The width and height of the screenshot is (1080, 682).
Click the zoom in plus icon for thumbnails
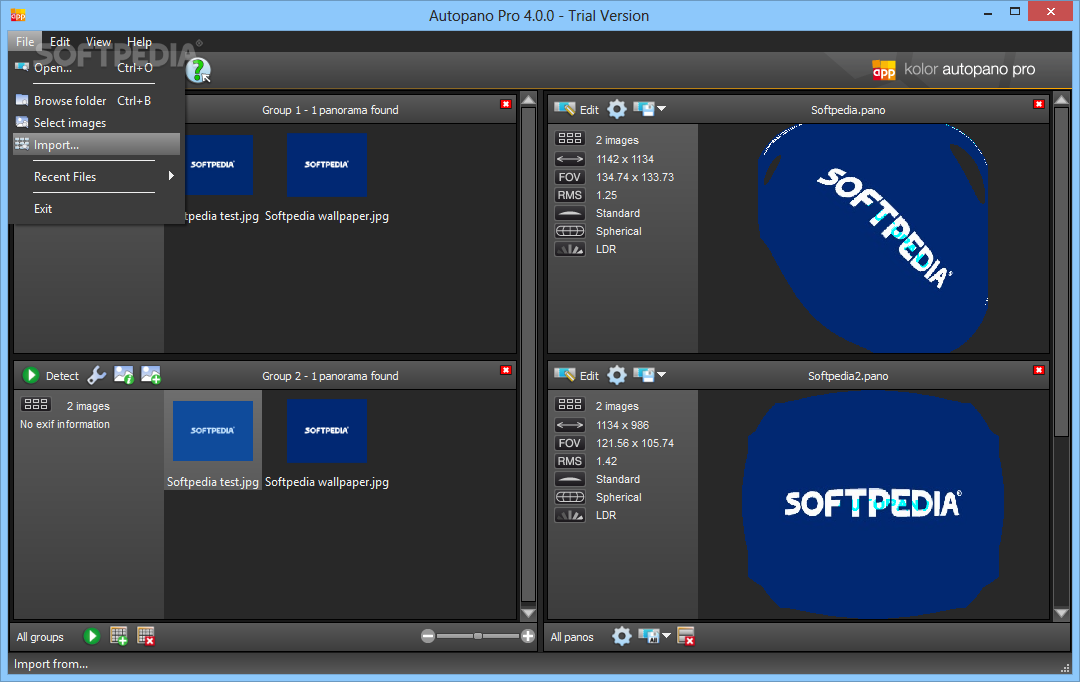[x=528, y=637]
